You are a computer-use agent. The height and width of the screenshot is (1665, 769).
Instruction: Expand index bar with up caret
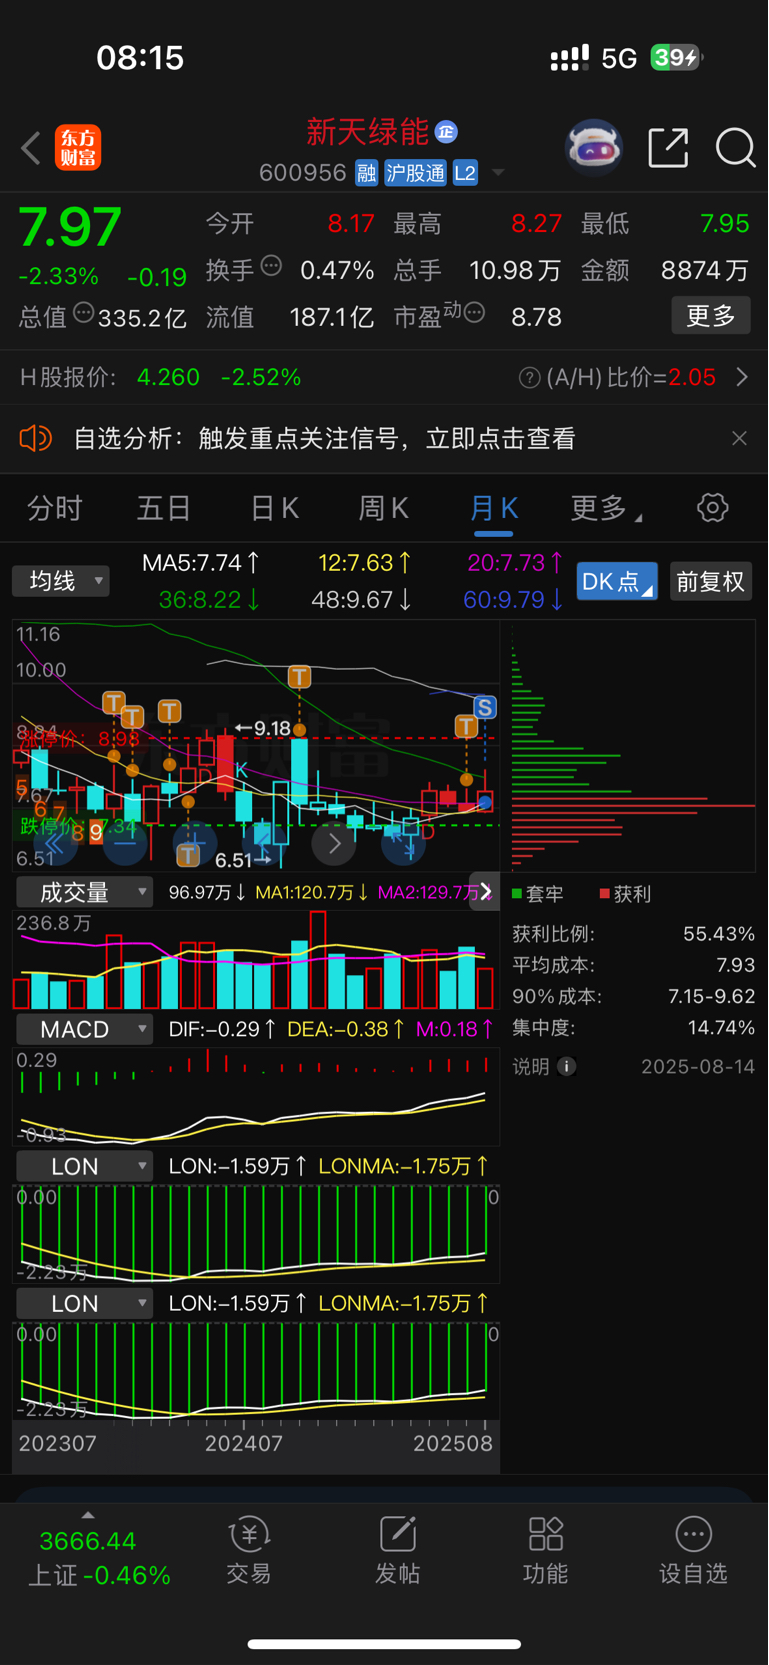[x=88, y=1515]
